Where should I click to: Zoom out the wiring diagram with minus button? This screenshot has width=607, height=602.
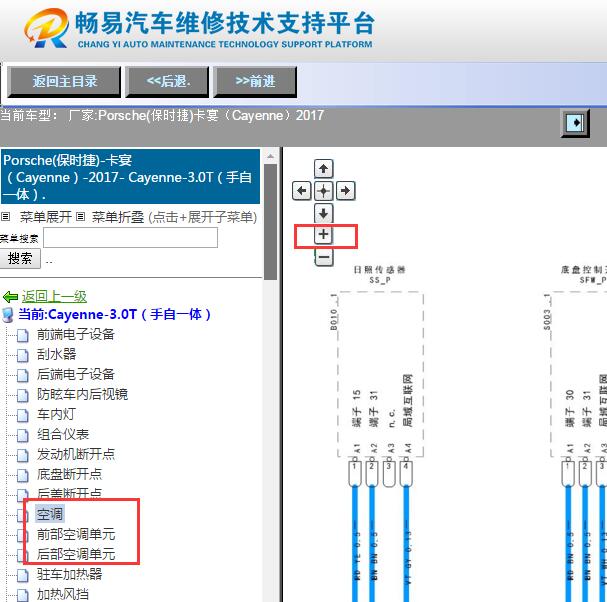pyautogui.click(x=324, y=257)
